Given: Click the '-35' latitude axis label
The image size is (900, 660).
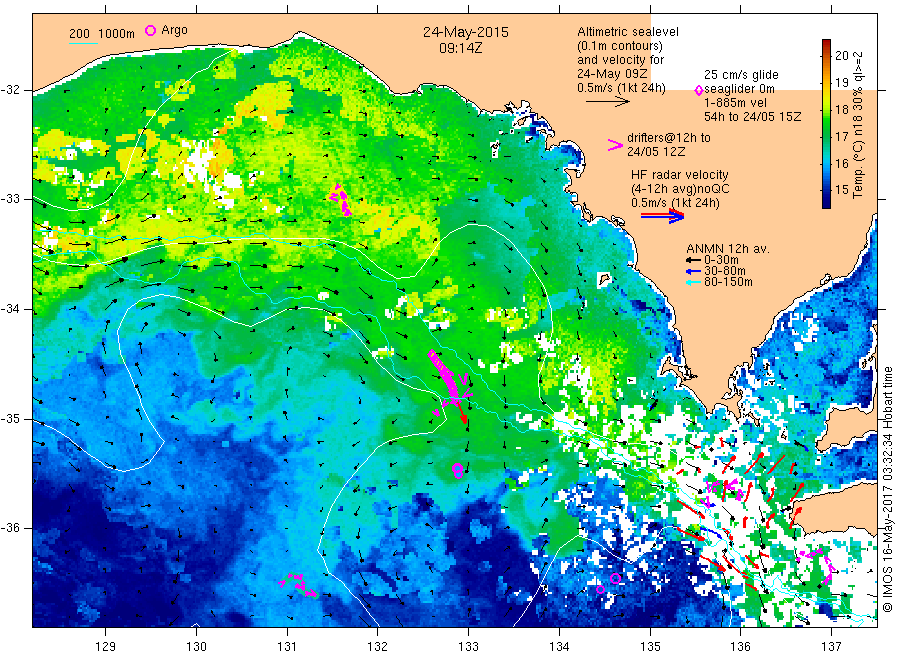Looking at the screenshot, I should 11,419.
